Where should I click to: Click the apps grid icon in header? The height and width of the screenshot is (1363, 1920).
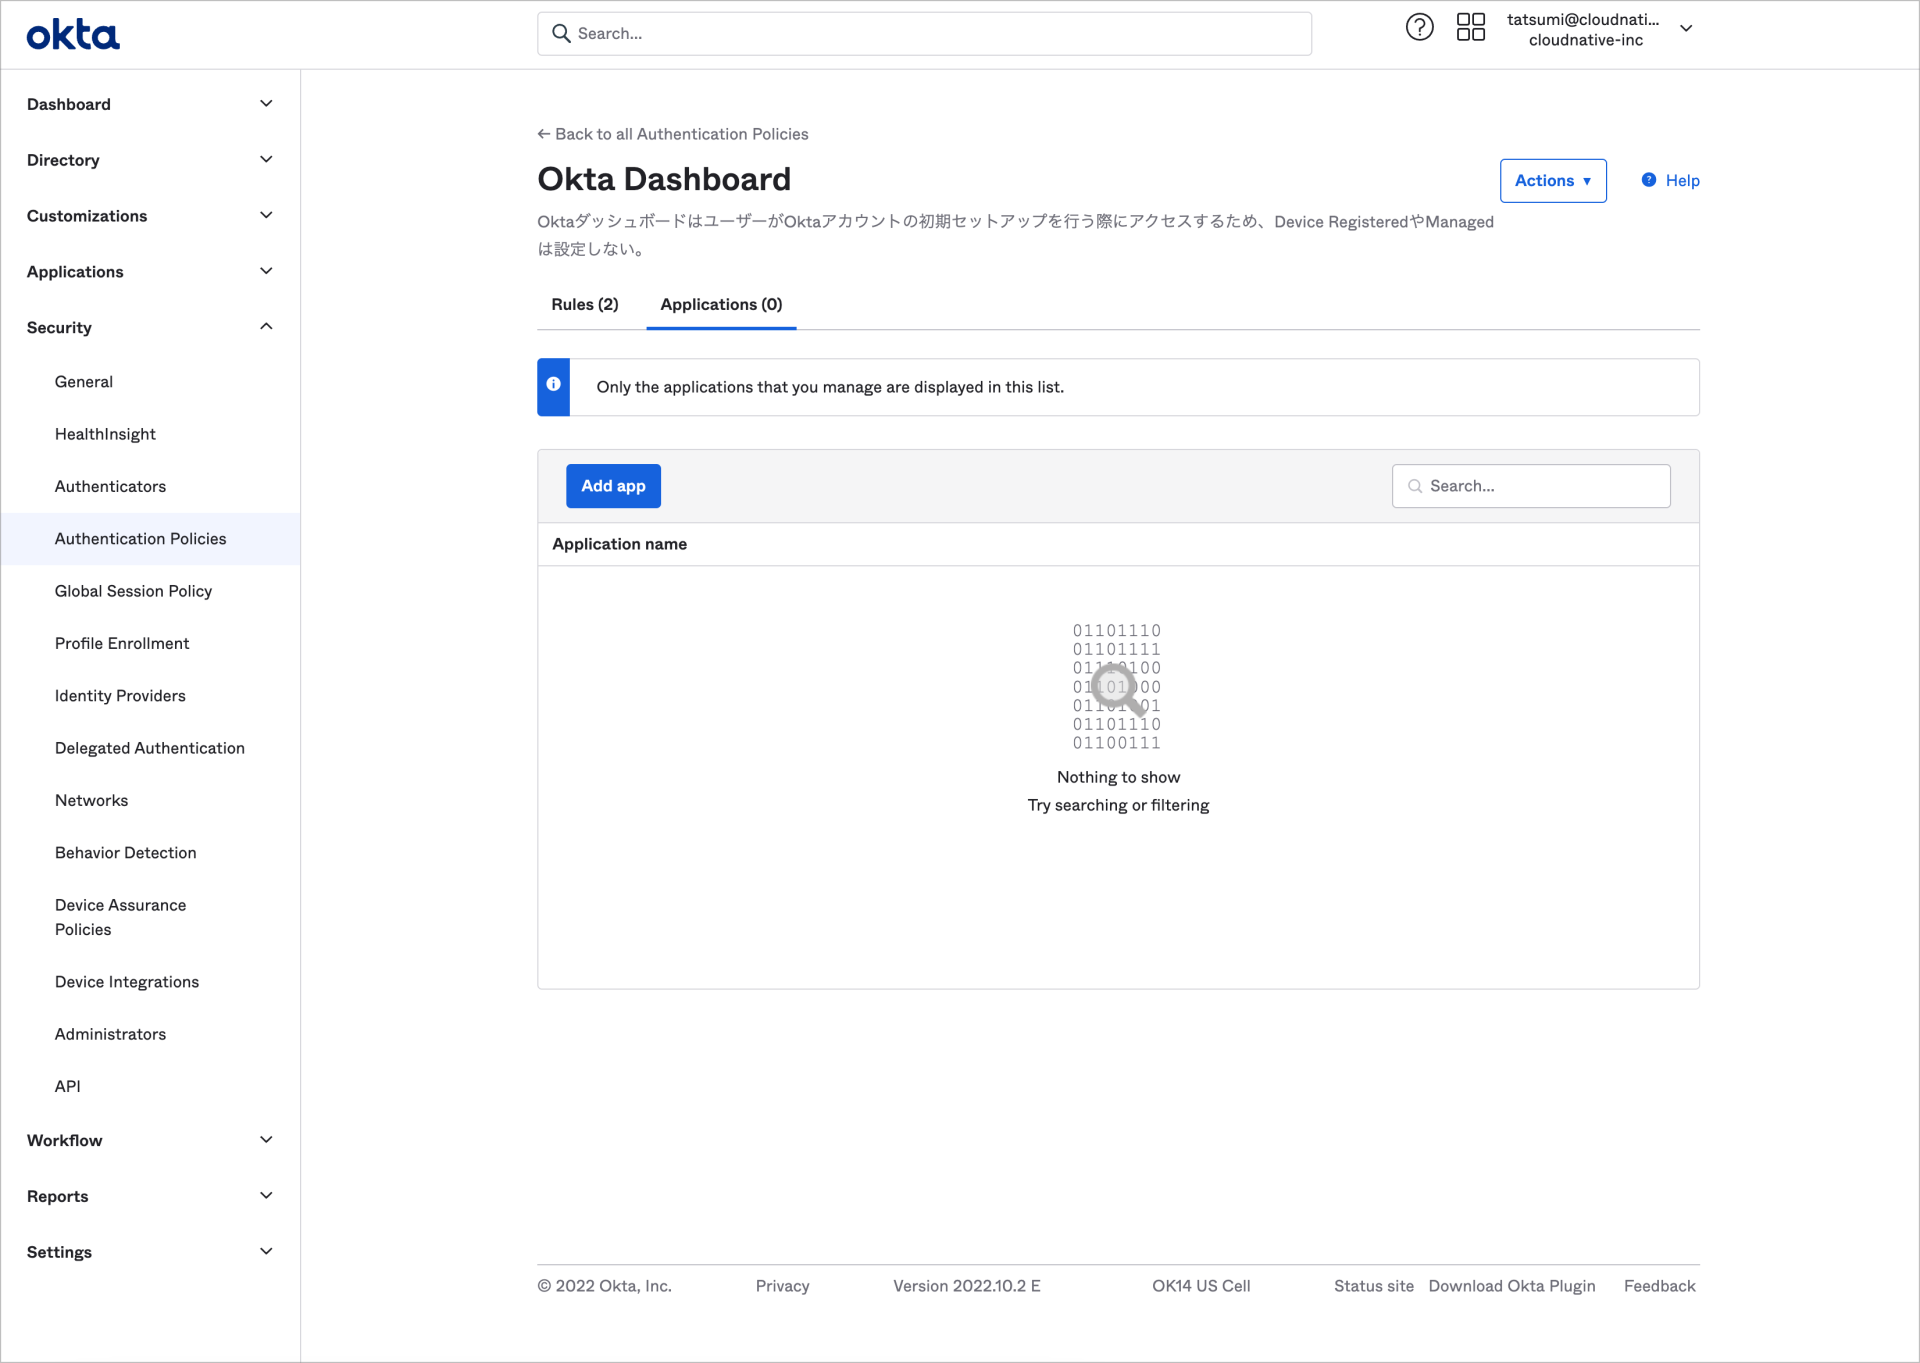coord(1470,27)
